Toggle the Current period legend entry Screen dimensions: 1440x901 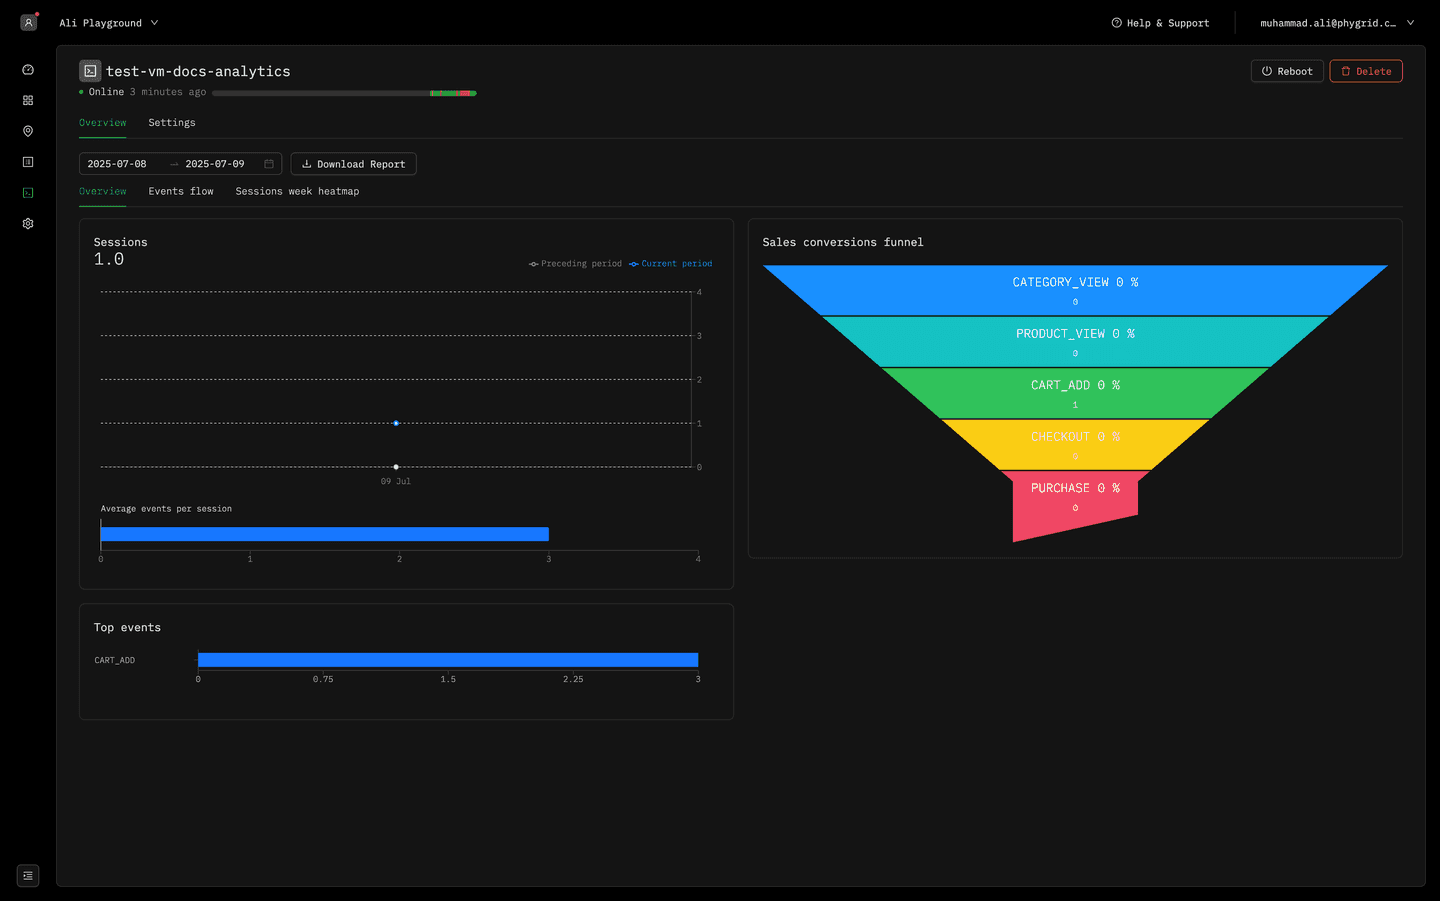point(675,263)
